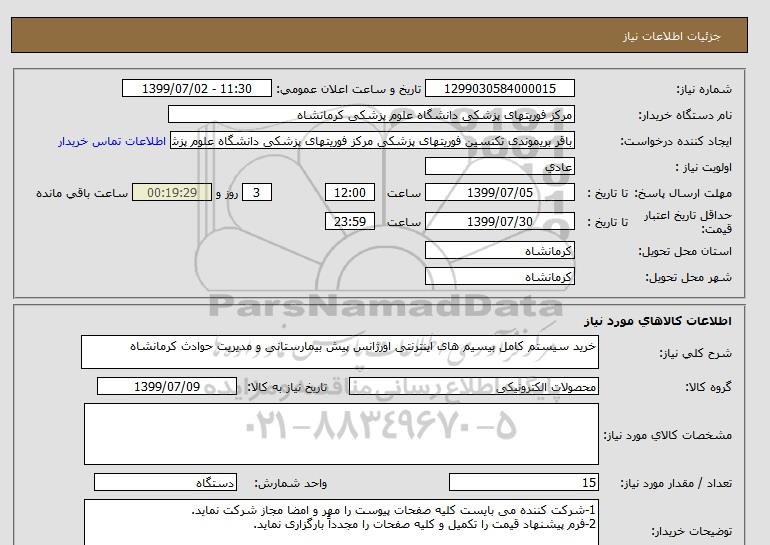Screen dimensions: 770x545
Task: Click the اطلاعات کالاهای مورد نیاز section heading
Action: 658,321
